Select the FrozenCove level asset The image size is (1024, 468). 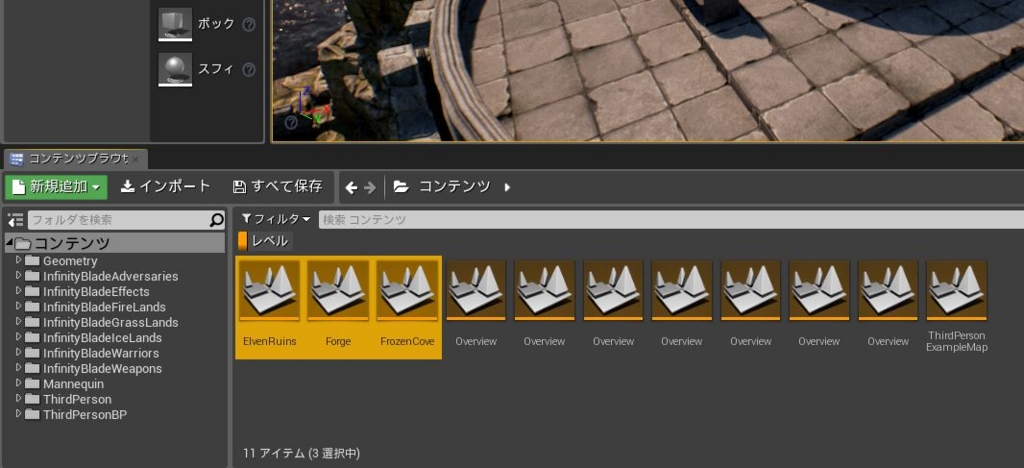[407, 307]
